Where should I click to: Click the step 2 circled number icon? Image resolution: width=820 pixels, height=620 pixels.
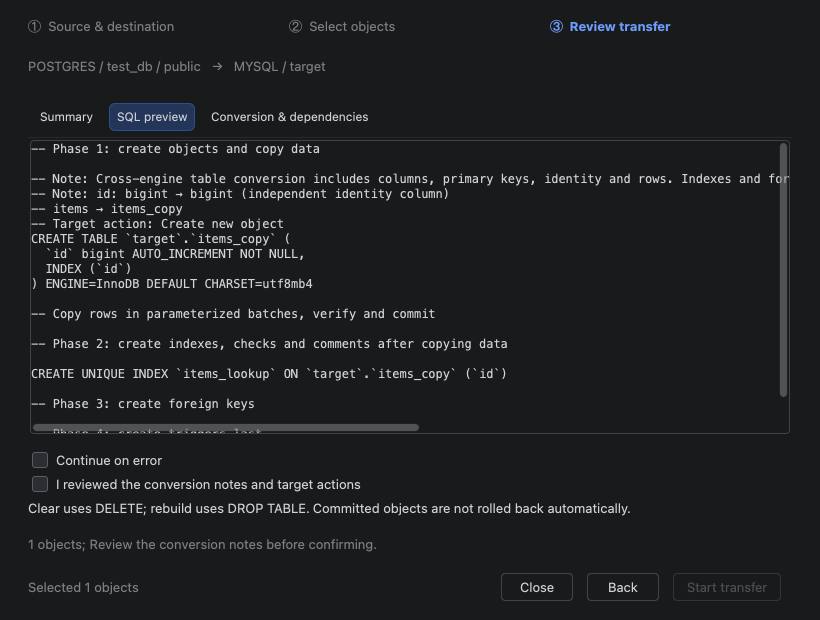pyautogui.click(x=295, y=27)
